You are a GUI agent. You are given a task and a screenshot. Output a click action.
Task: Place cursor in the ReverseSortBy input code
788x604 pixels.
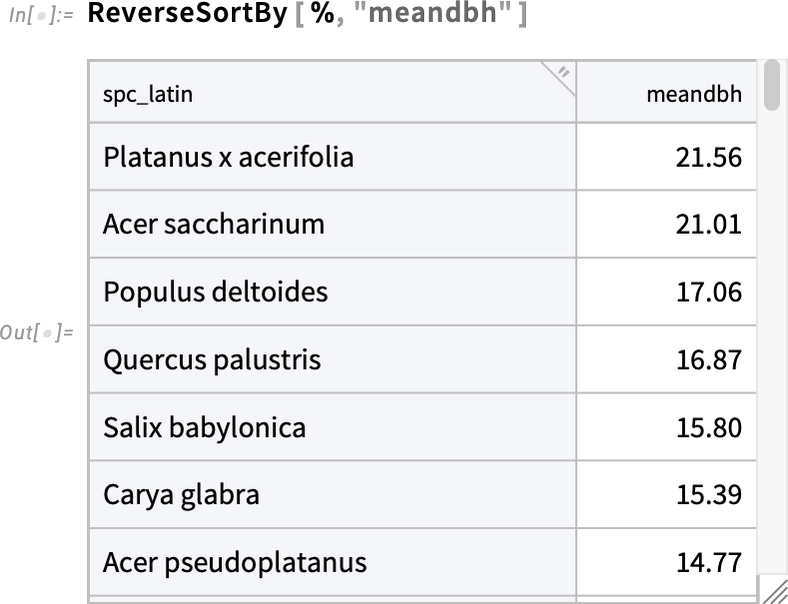pos(307,12)
